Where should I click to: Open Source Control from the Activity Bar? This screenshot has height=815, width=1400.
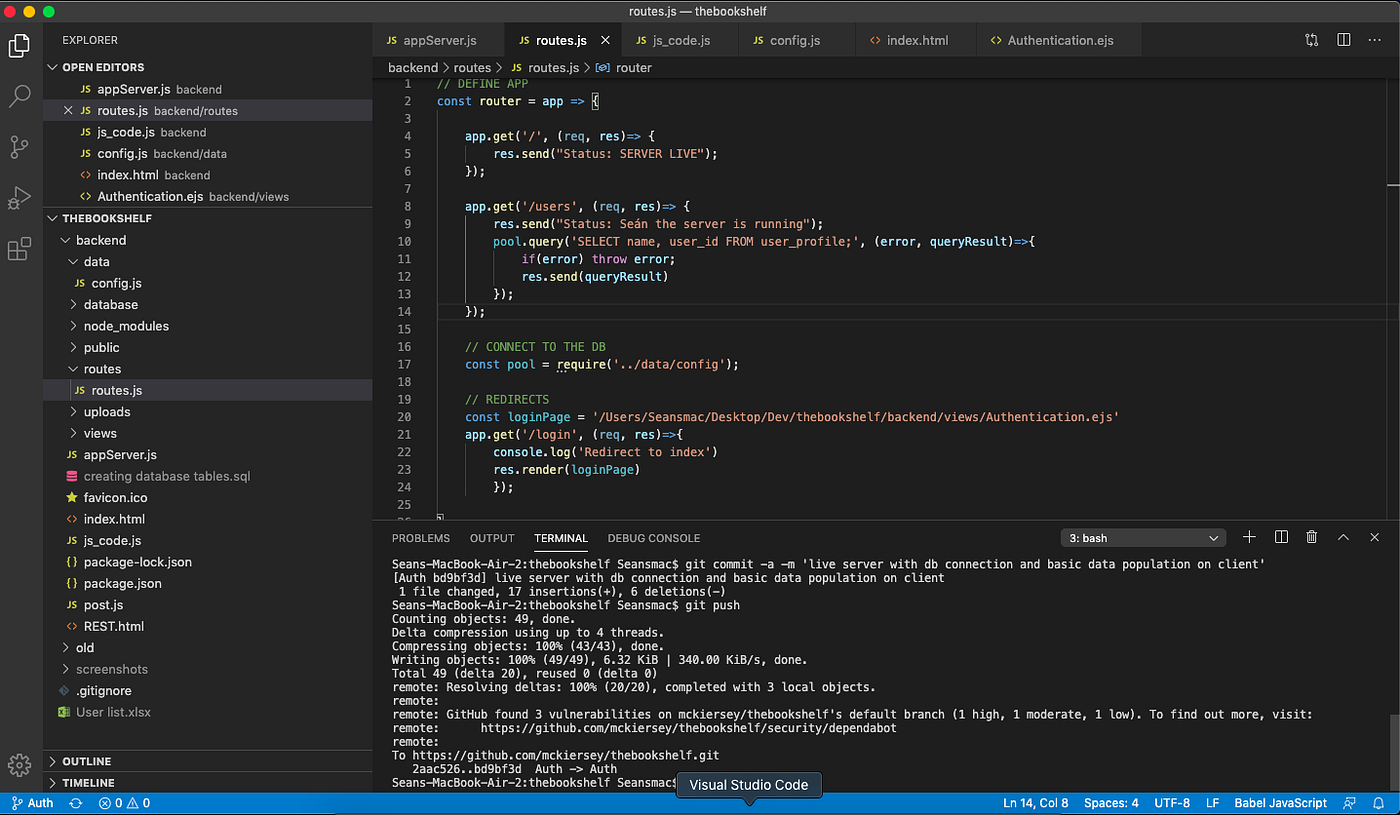[20, 147]
